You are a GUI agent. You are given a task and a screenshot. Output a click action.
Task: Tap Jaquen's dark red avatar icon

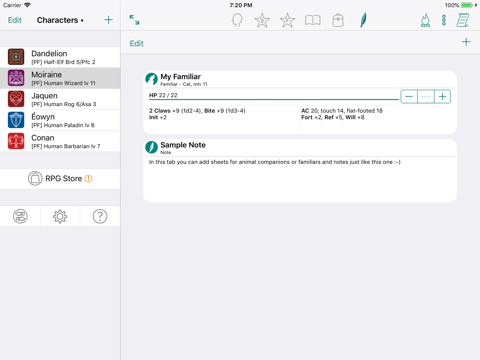pyautogui.click(x=16, y=99)
